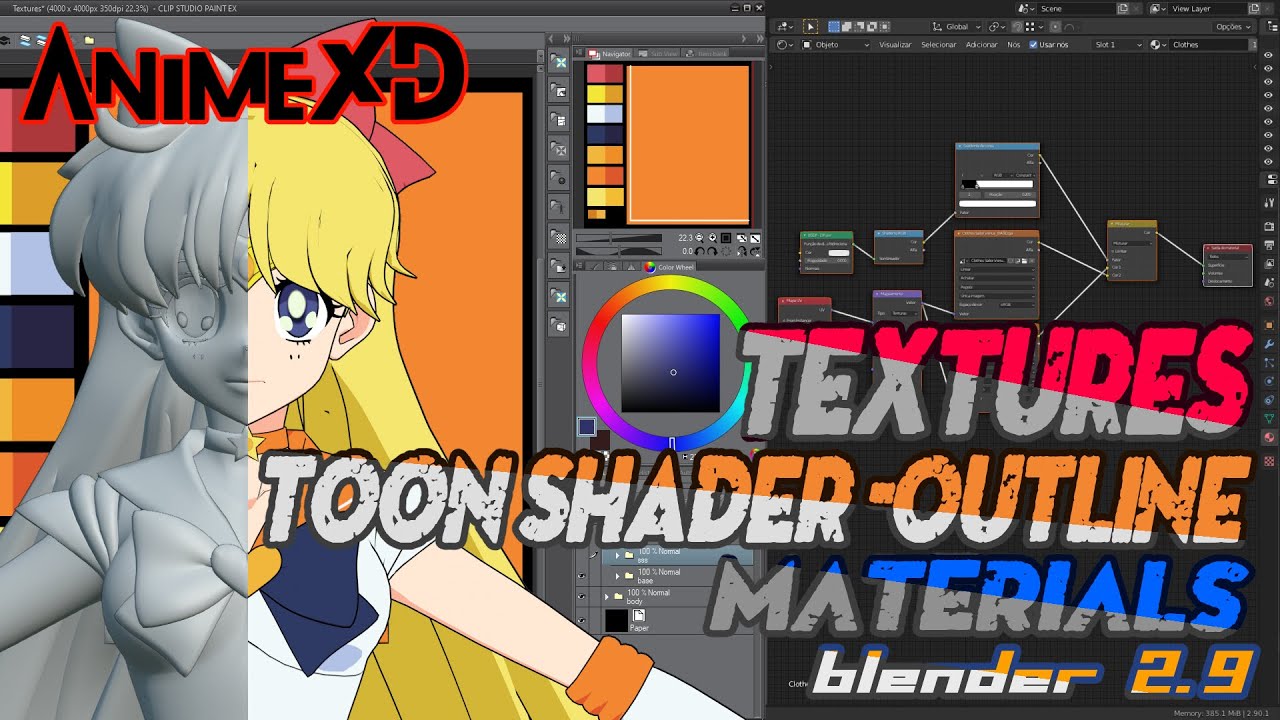This screenshot has width=1280, height=720.
Task: Click the View Layer name field
Action: pyautogui.click(x=1207, y=9)
